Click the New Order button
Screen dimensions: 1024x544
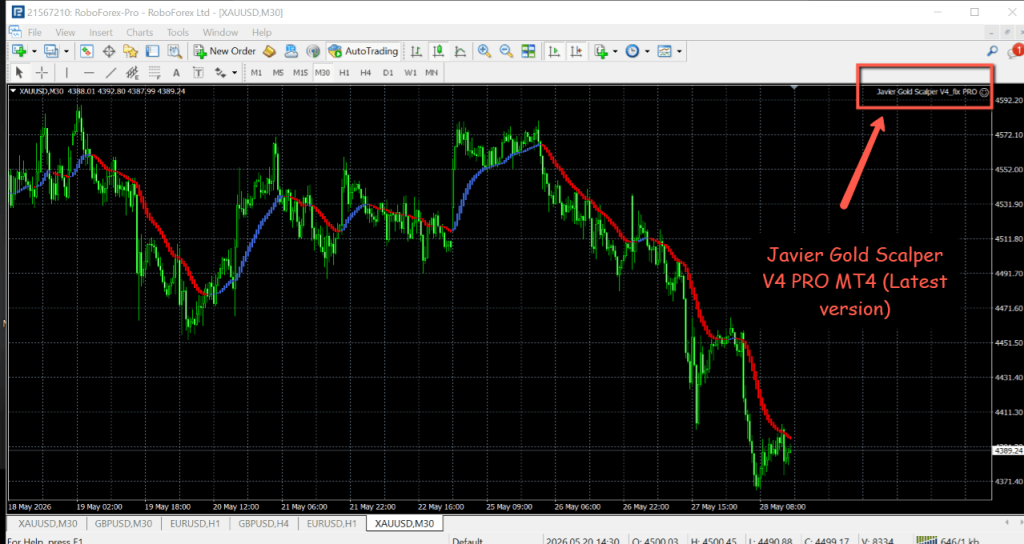pos(225,51)
